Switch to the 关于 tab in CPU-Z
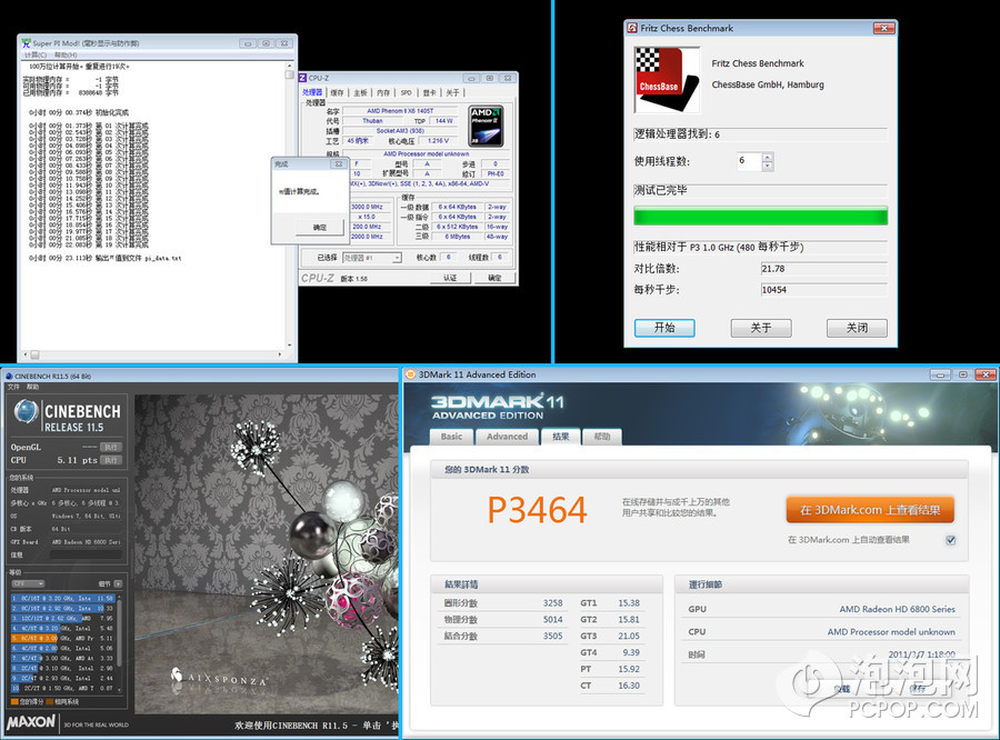The height and width of the screenshot is (740, 1000). pyautogui.click(x=453, y=92)
